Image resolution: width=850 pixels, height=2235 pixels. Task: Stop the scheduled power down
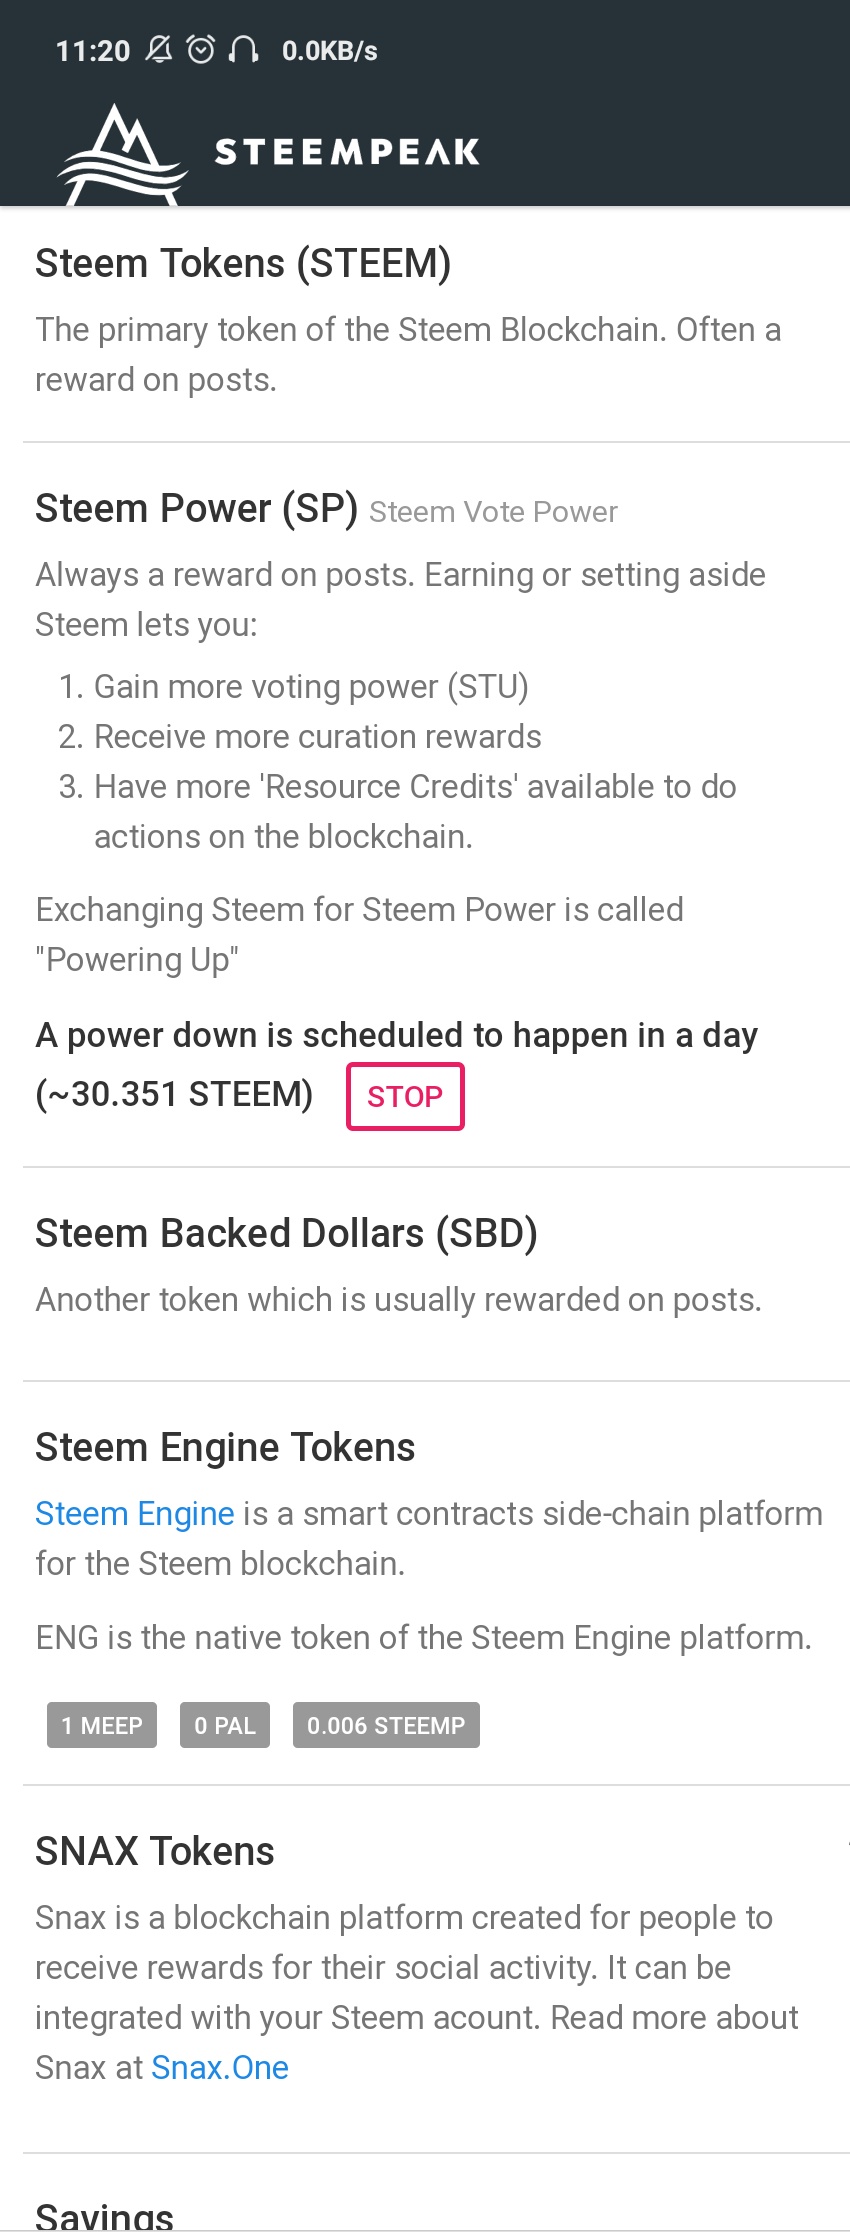click(405, 1097)
